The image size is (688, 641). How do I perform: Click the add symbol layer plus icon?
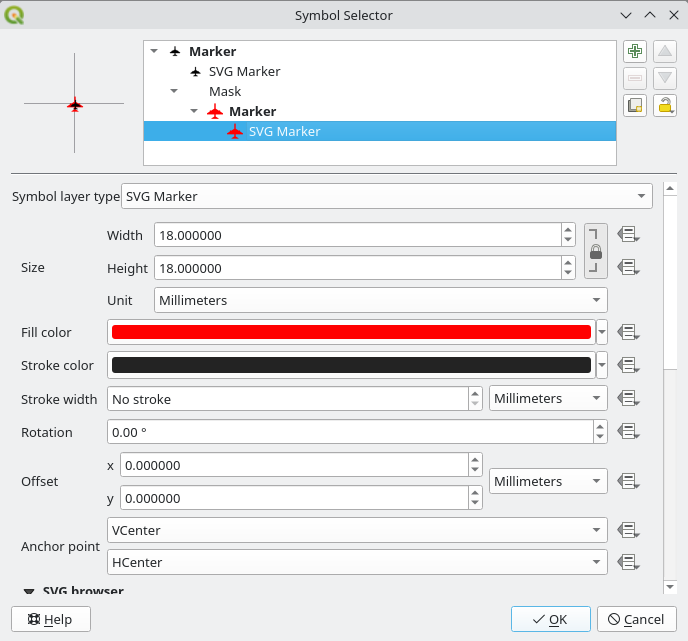click(634, 52)
